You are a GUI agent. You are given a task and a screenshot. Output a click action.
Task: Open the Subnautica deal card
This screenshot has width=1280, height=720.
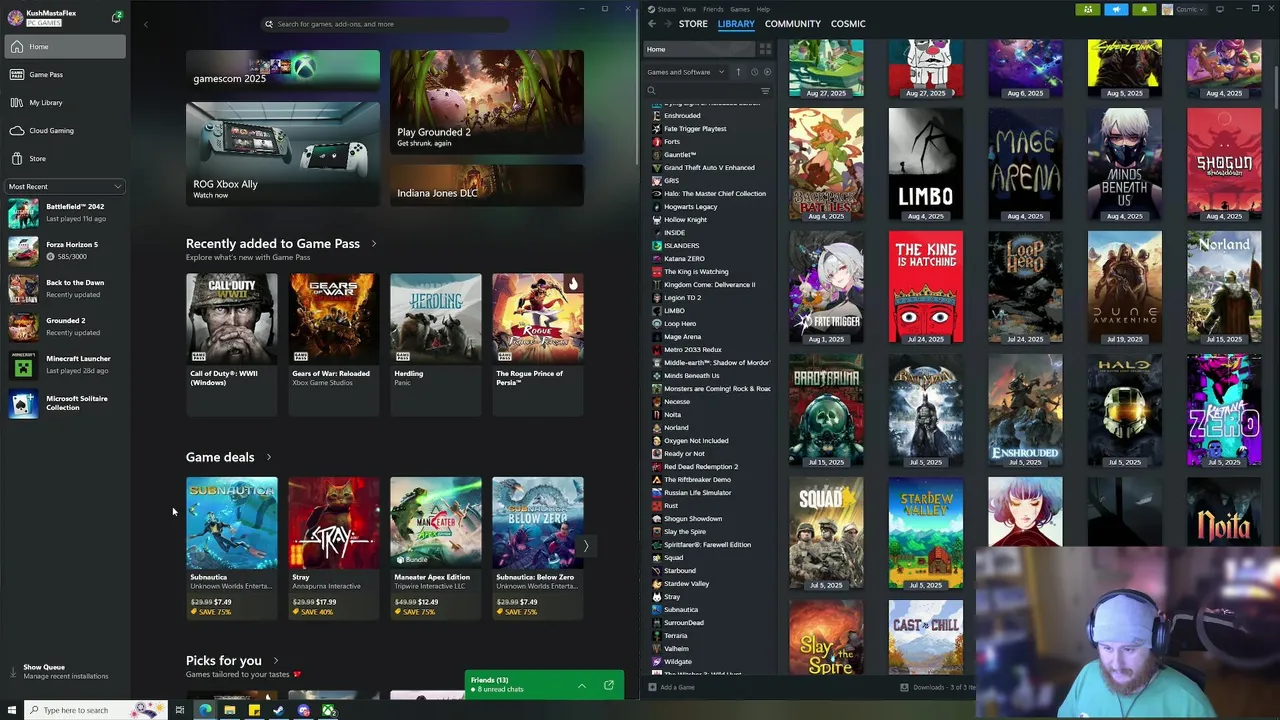click(232, 548)
